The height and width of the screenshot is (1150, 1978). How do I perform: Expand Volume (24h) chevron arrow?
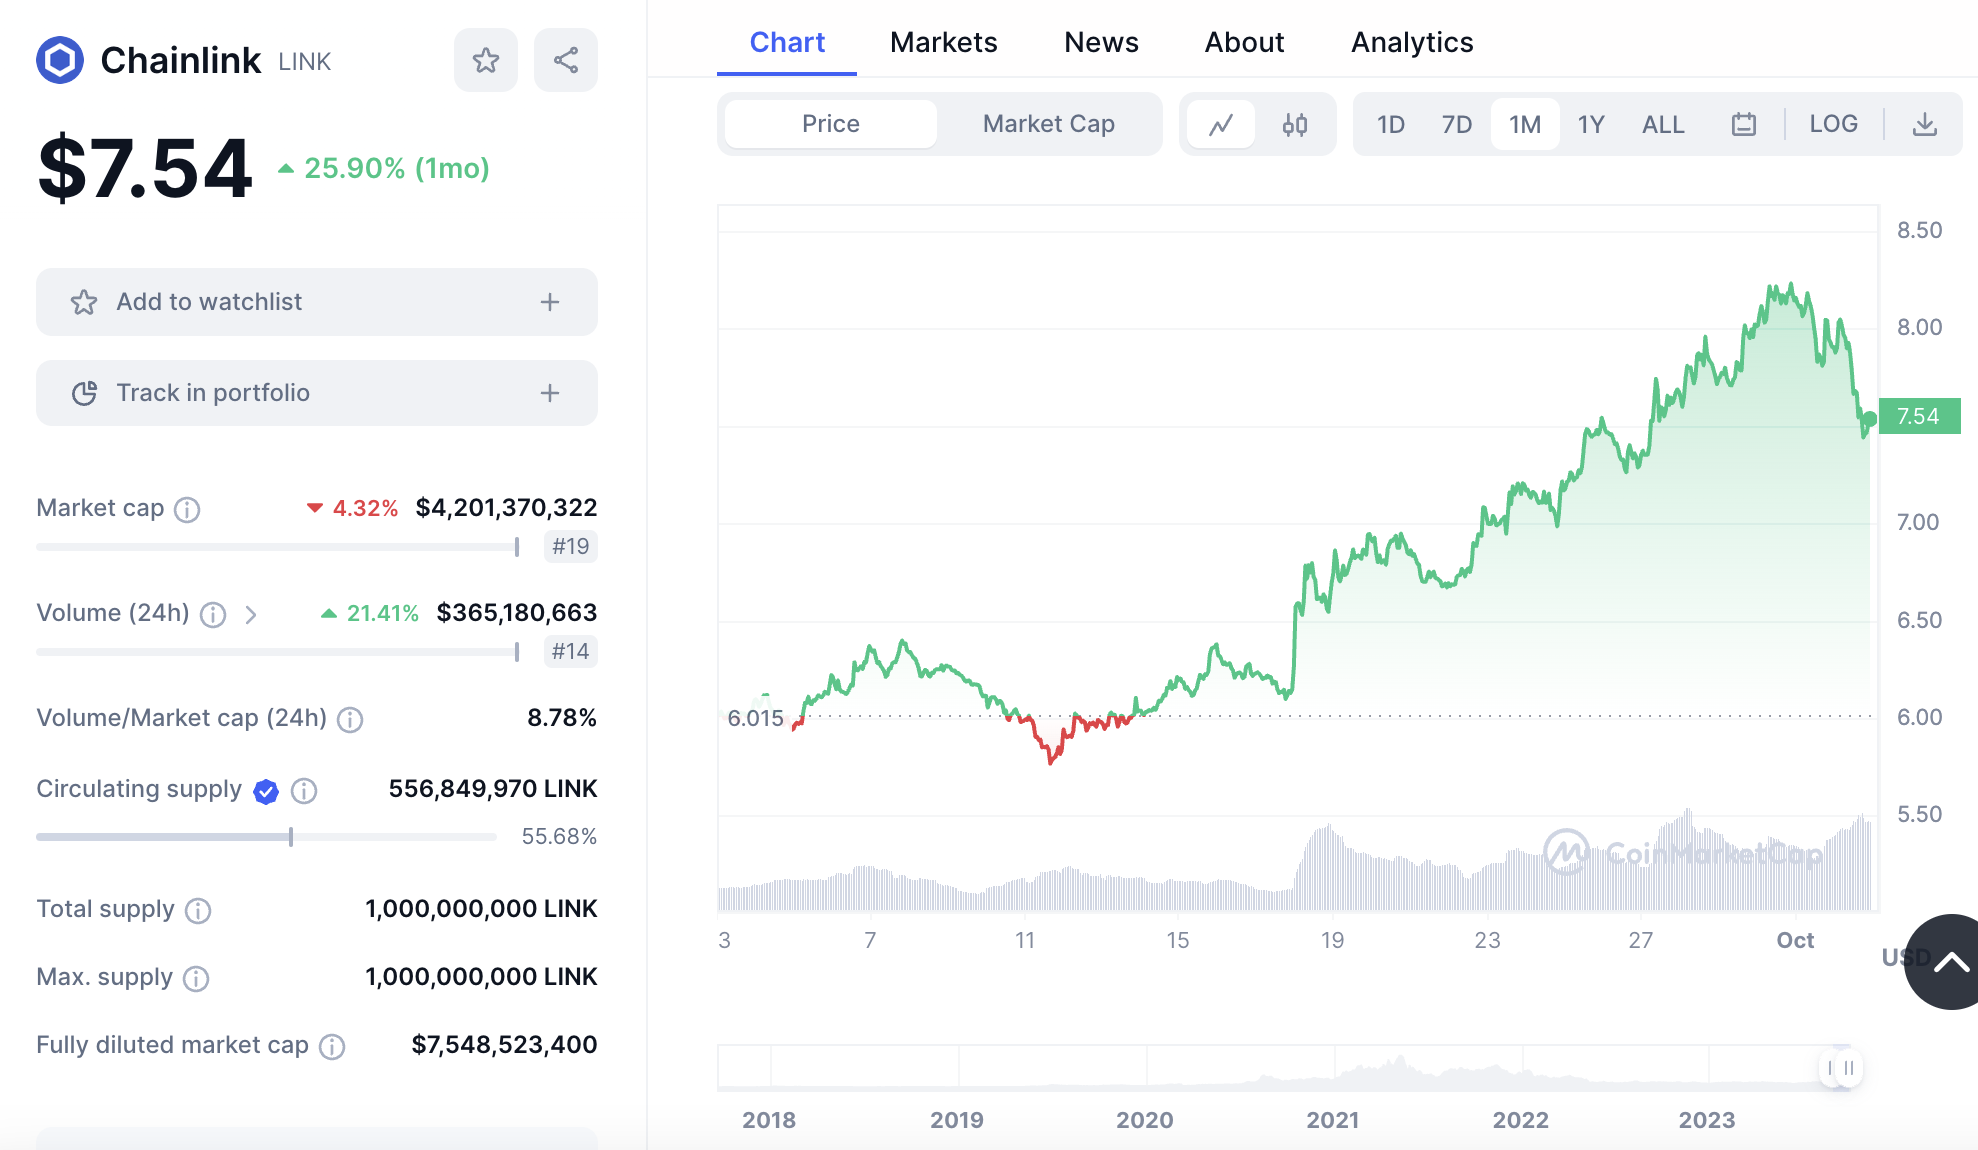(x=251, y=615)
